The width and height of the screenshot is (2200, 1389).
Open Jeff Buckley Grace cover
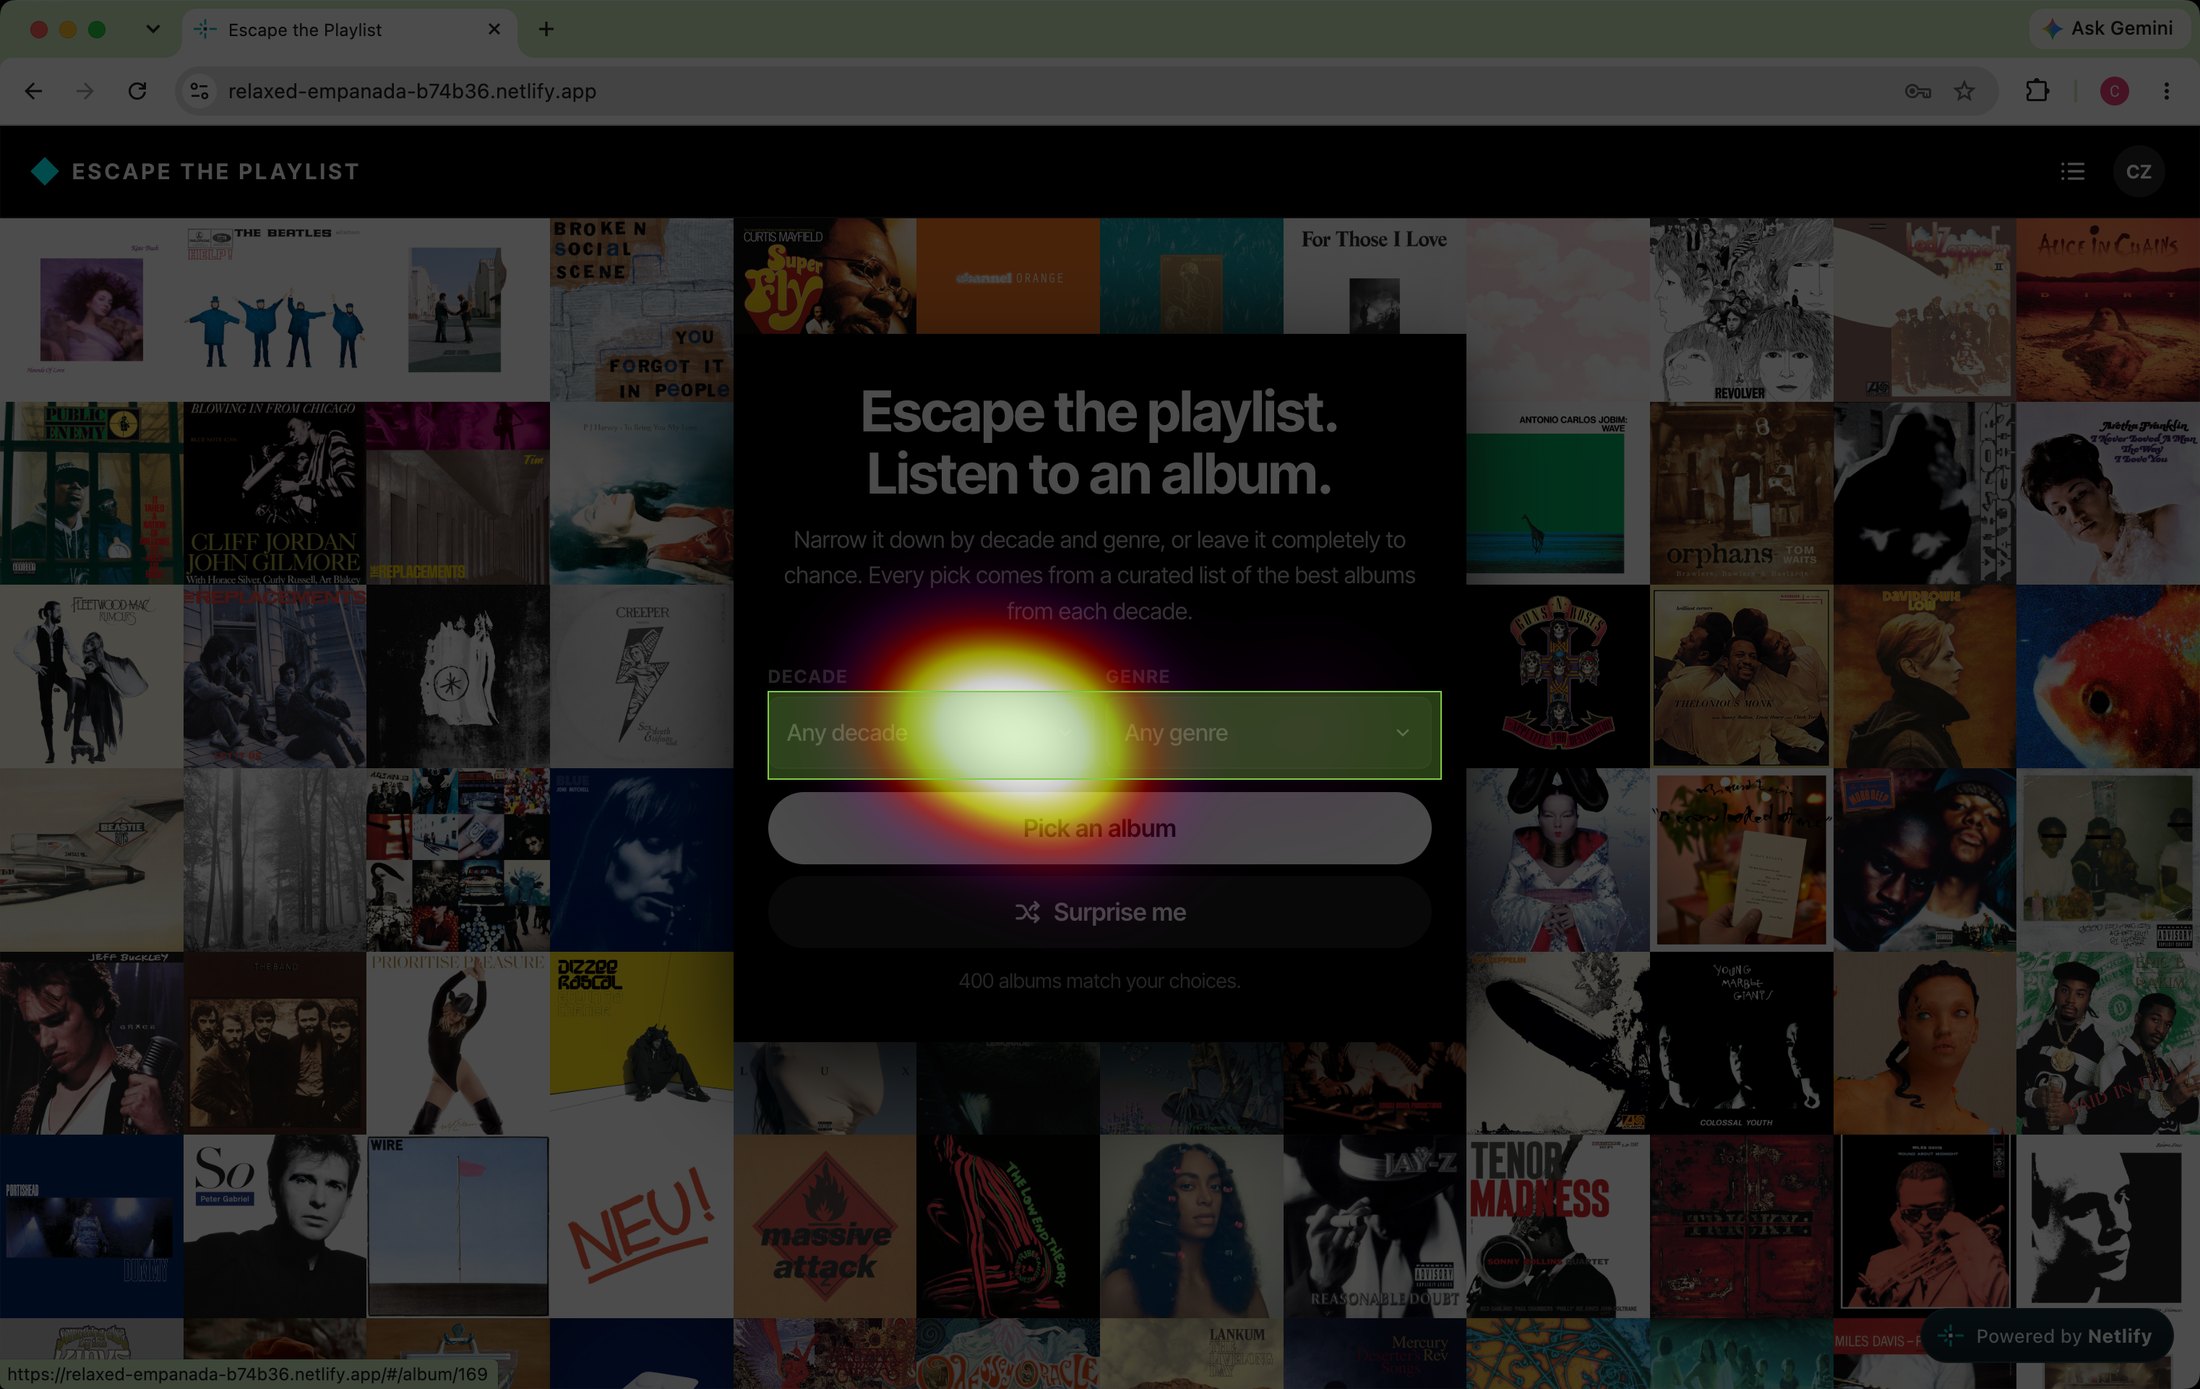(x=91, y=1043)
